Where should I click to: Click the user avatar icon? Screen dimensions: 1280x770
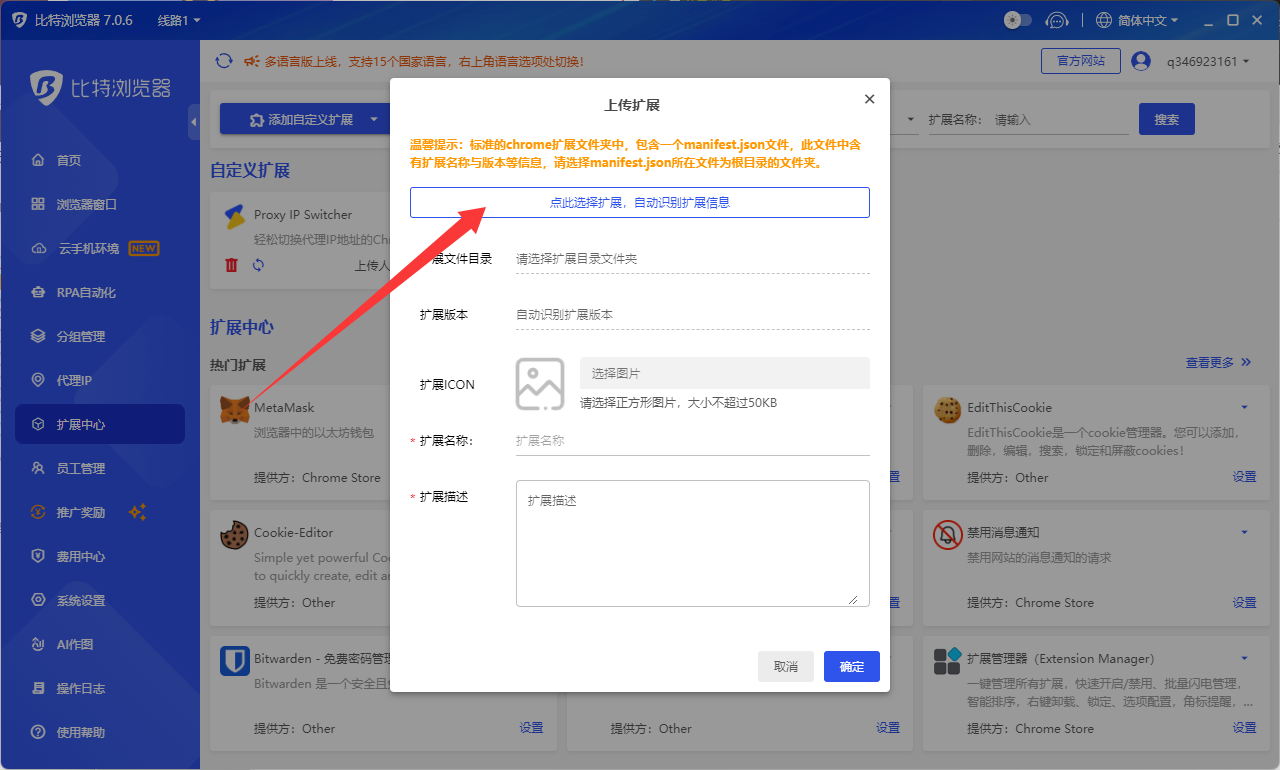tap(1141, 61)
